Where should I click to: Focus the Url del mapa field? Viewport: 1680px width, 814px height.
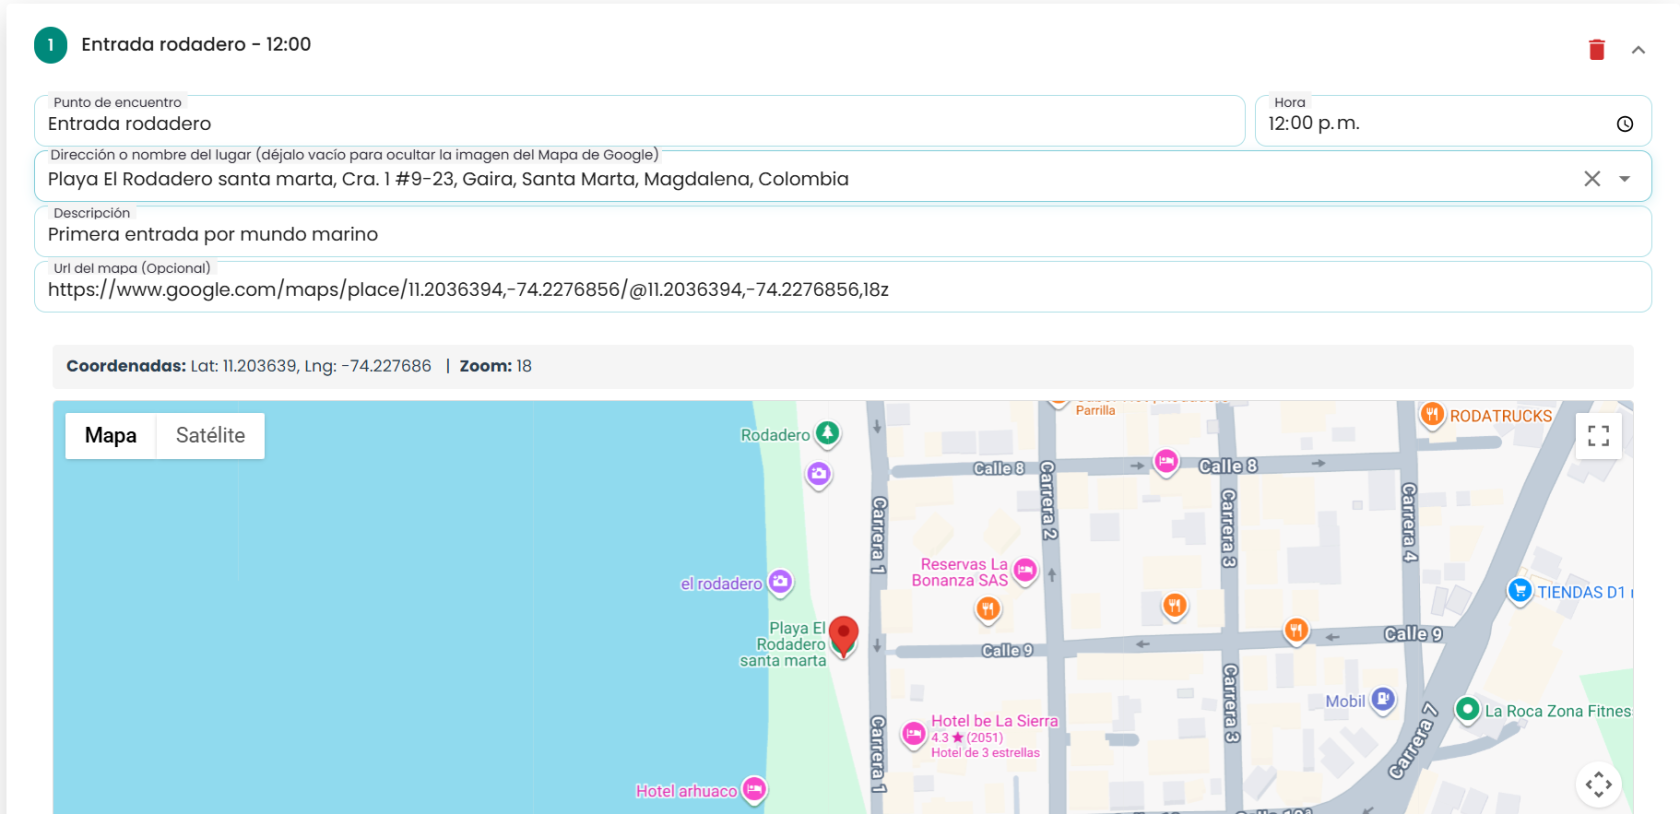(843, 288)
